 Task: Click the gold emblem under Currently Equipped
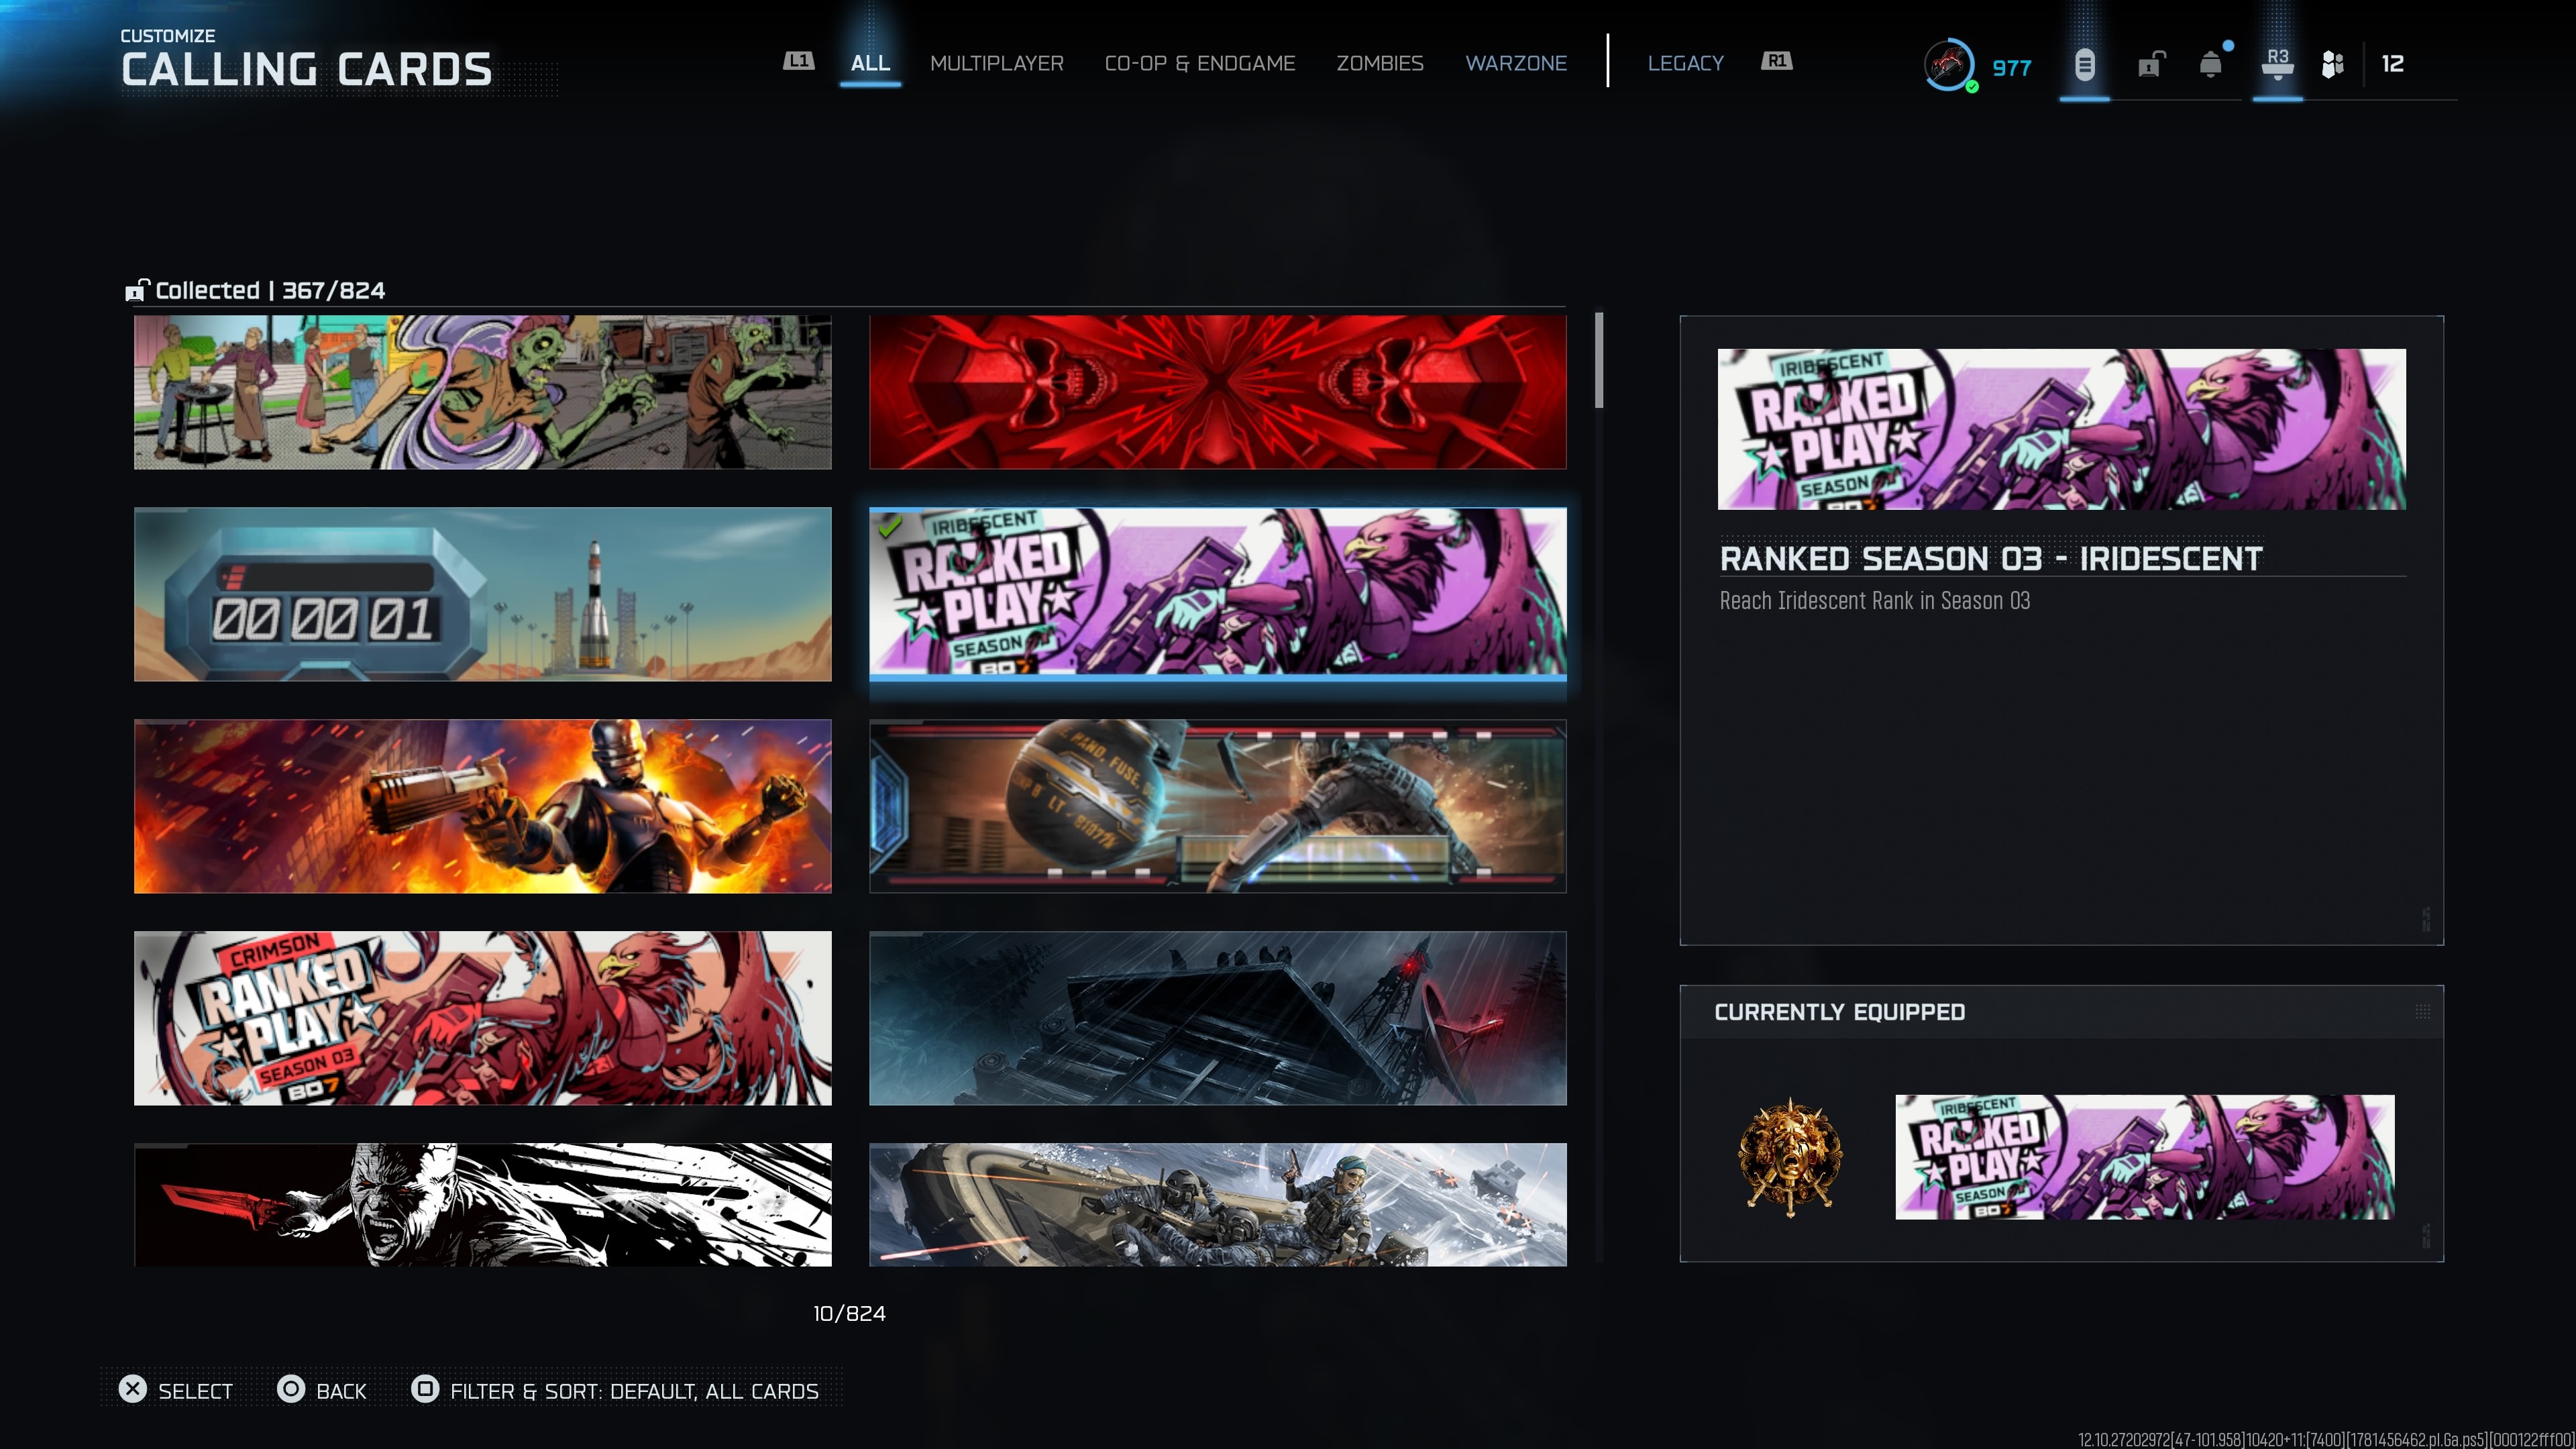1790,1157
